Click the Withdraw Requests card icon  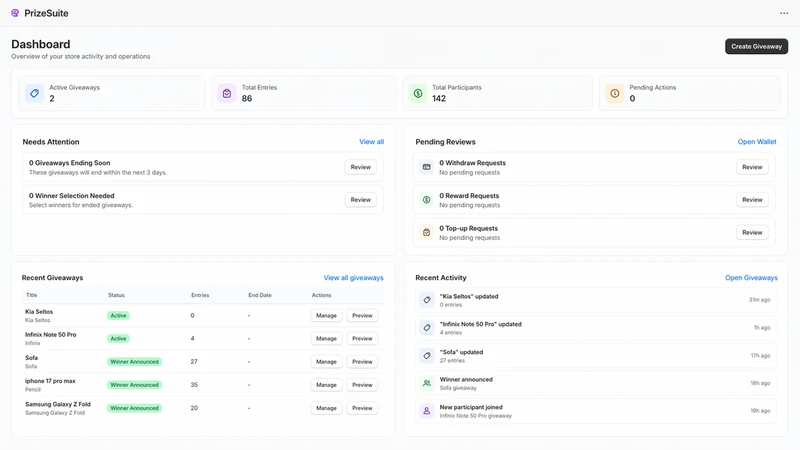(427, 167)
